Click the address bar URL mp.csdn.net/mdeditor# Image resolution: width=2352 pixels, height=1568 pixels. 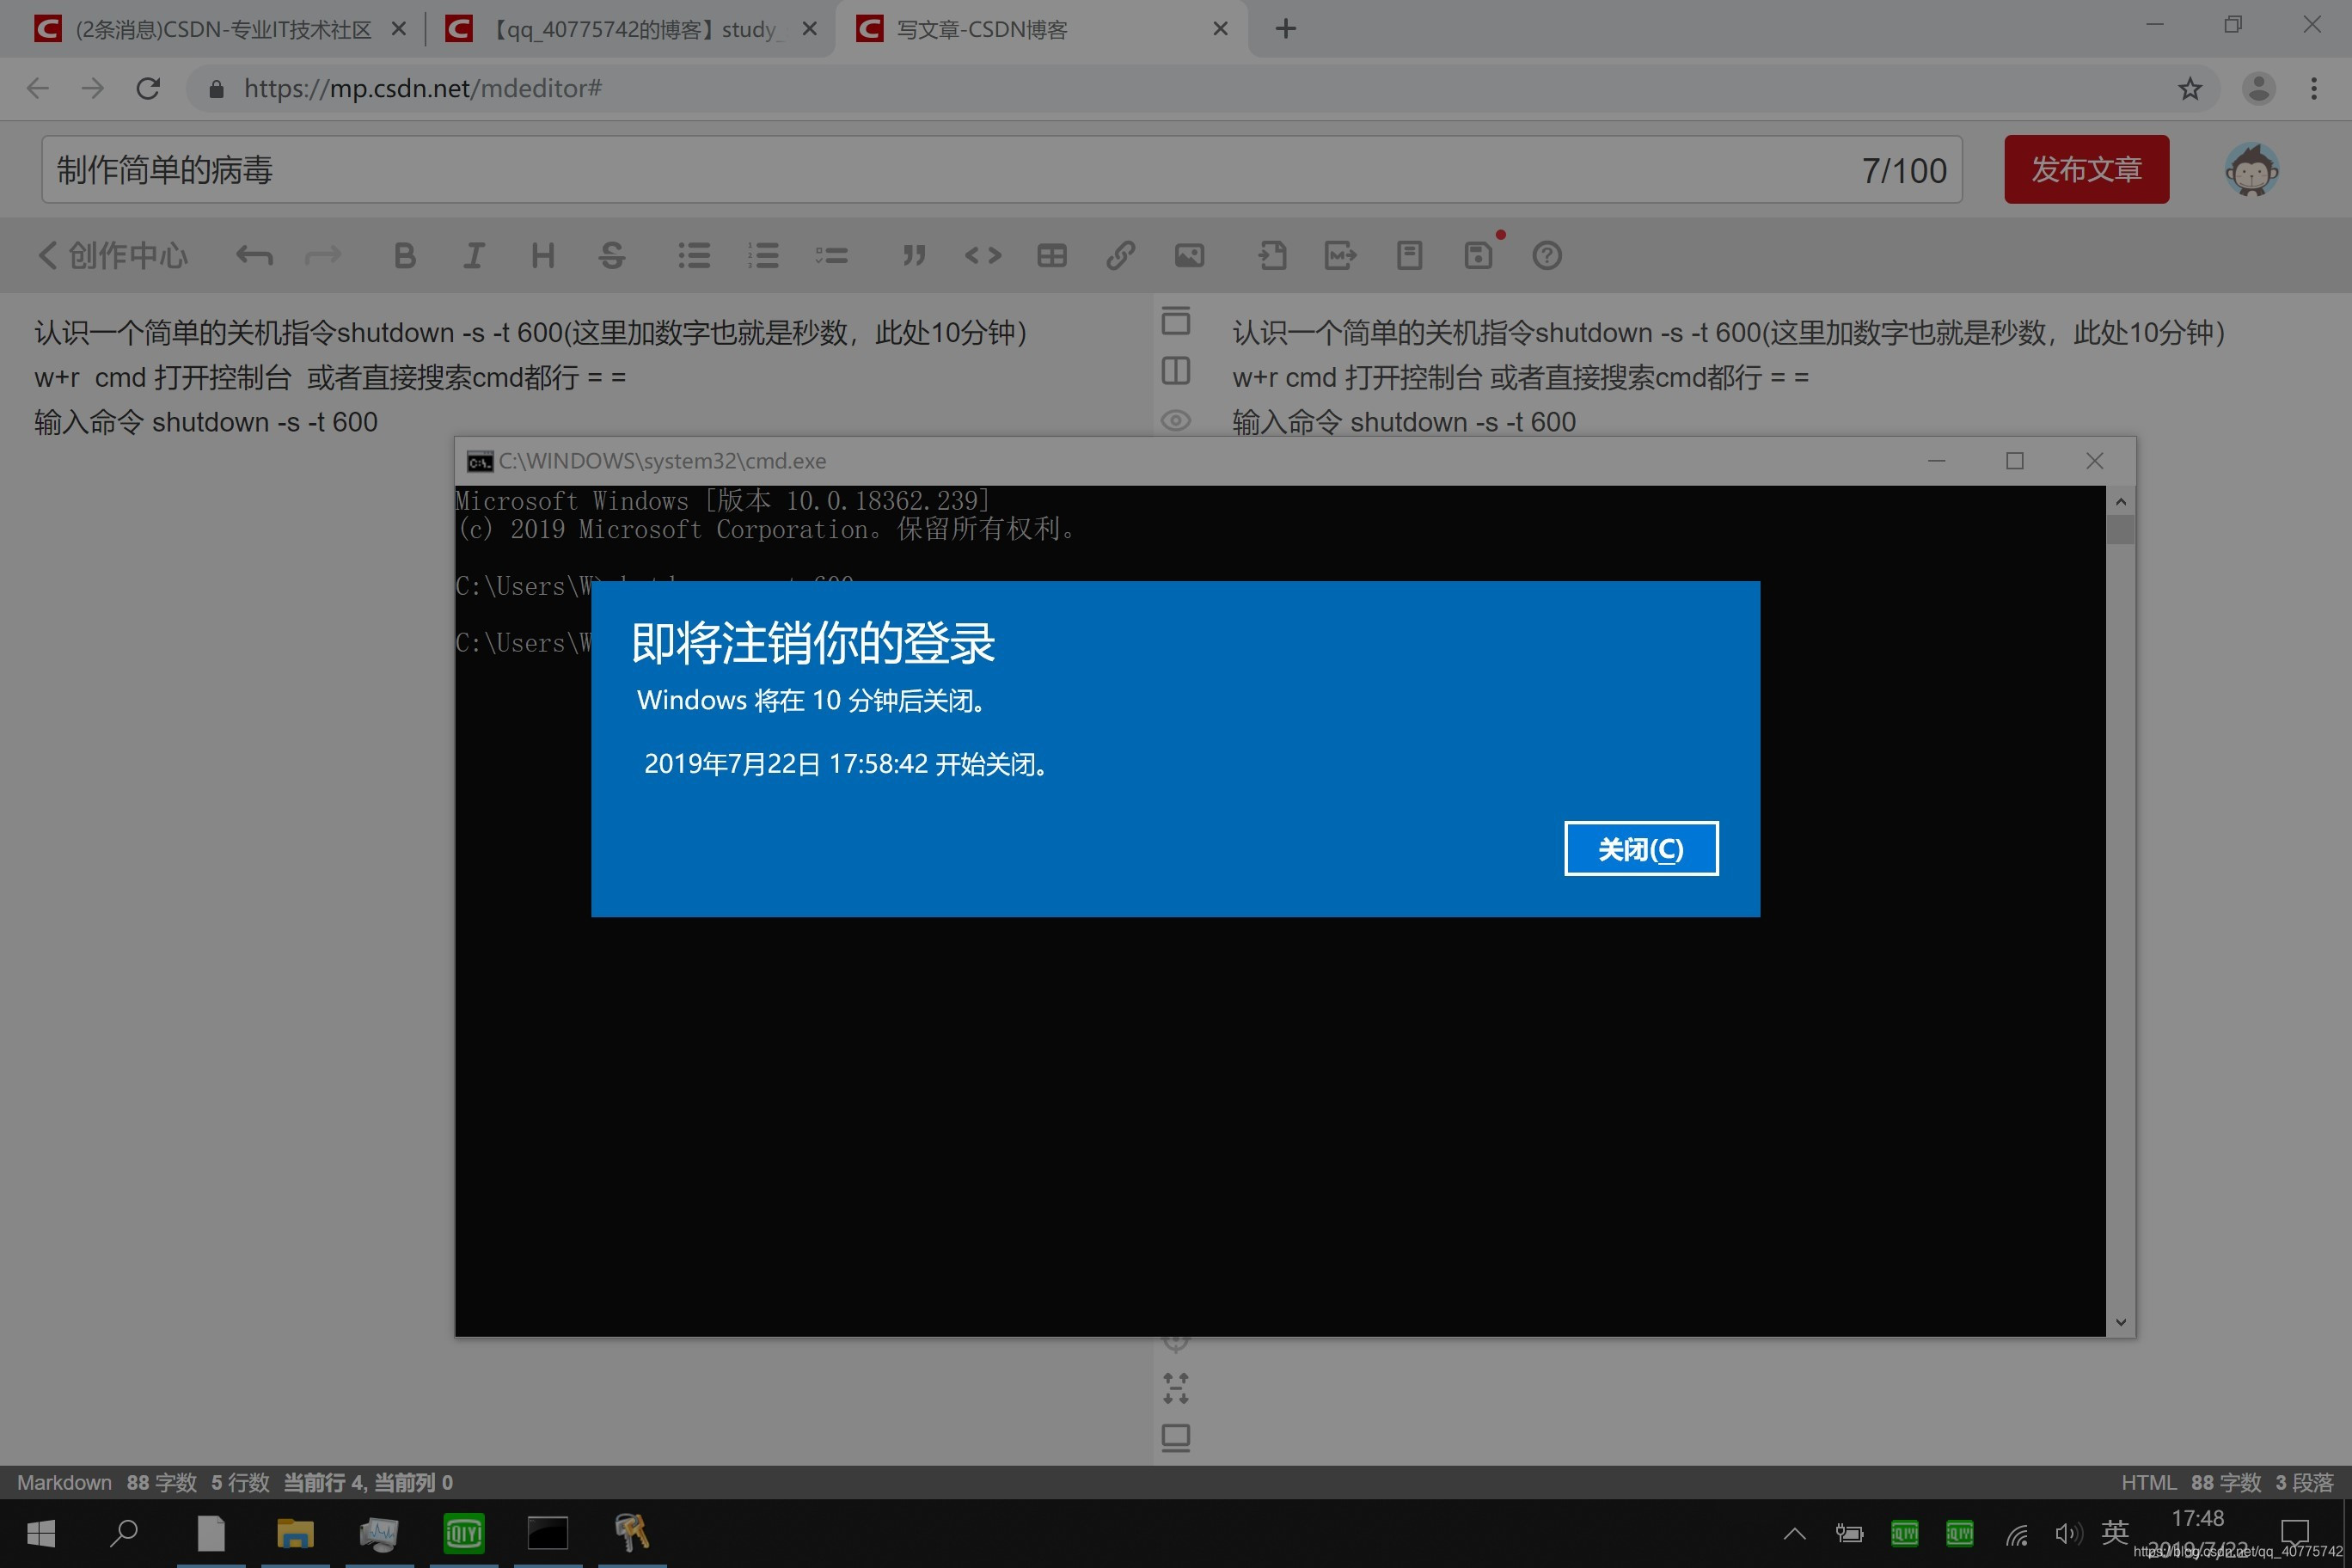(423, 89)
